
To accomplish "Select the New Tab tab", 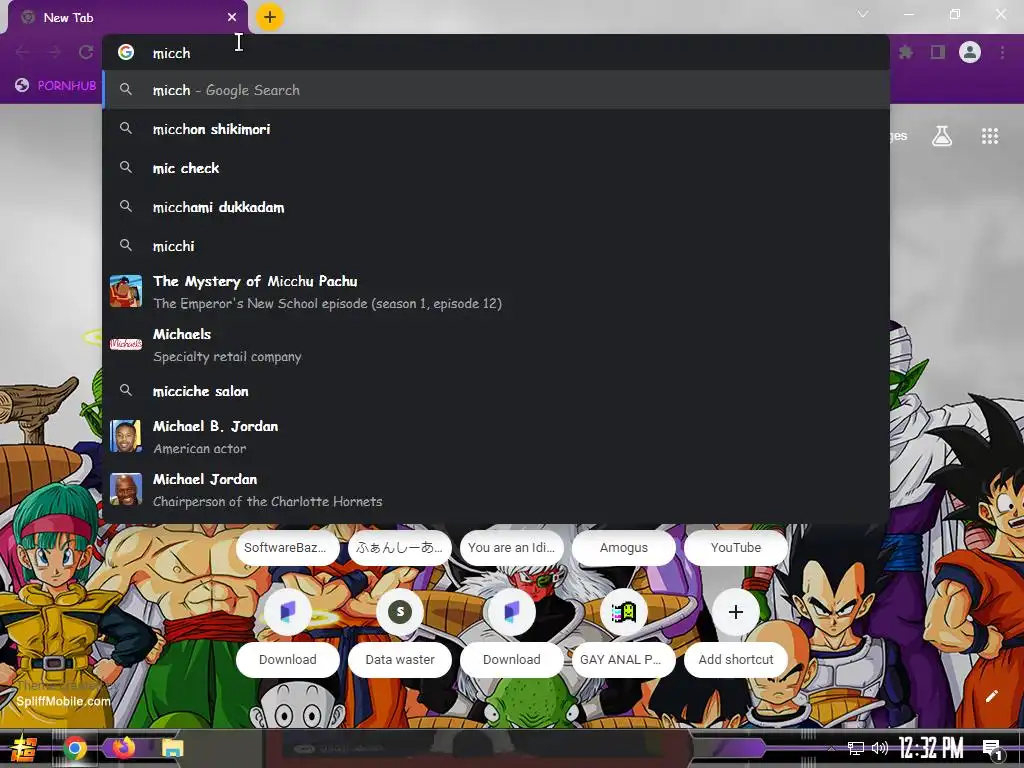I will [127, 18].
